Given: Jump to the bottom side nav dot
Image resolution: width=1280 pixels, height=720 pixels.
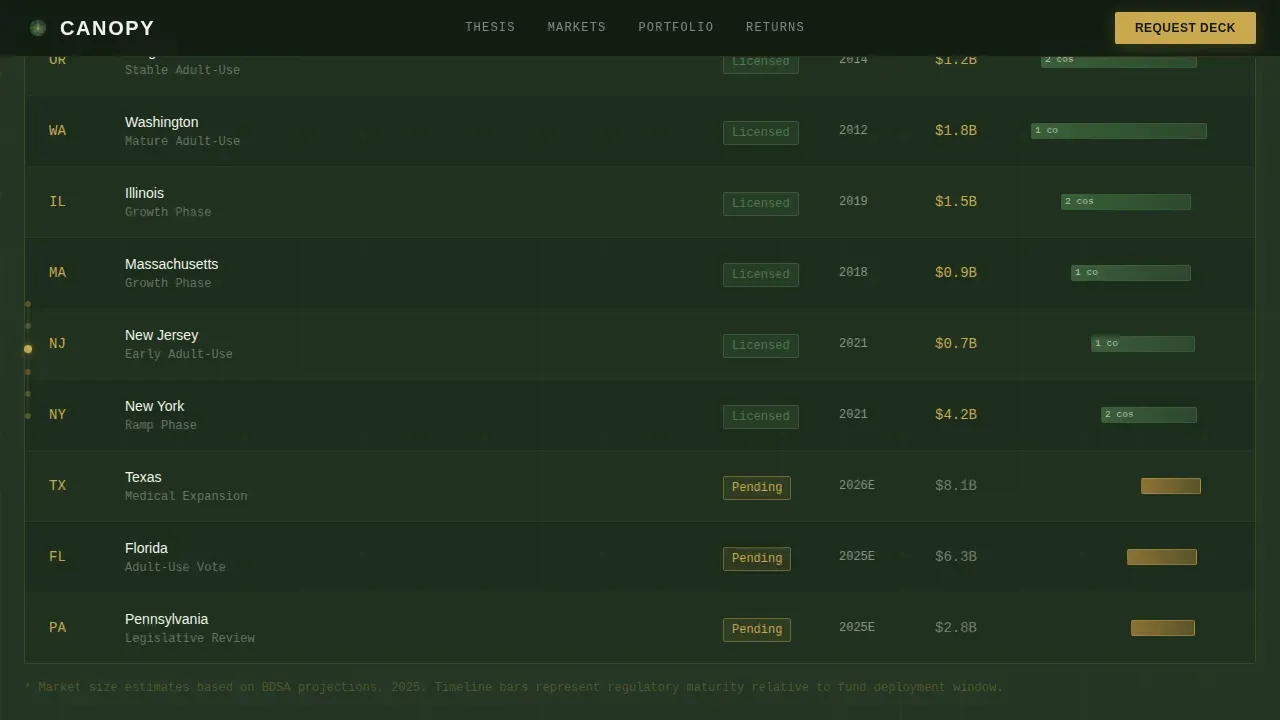Looking at the screenshot, I should pos(28,416).
